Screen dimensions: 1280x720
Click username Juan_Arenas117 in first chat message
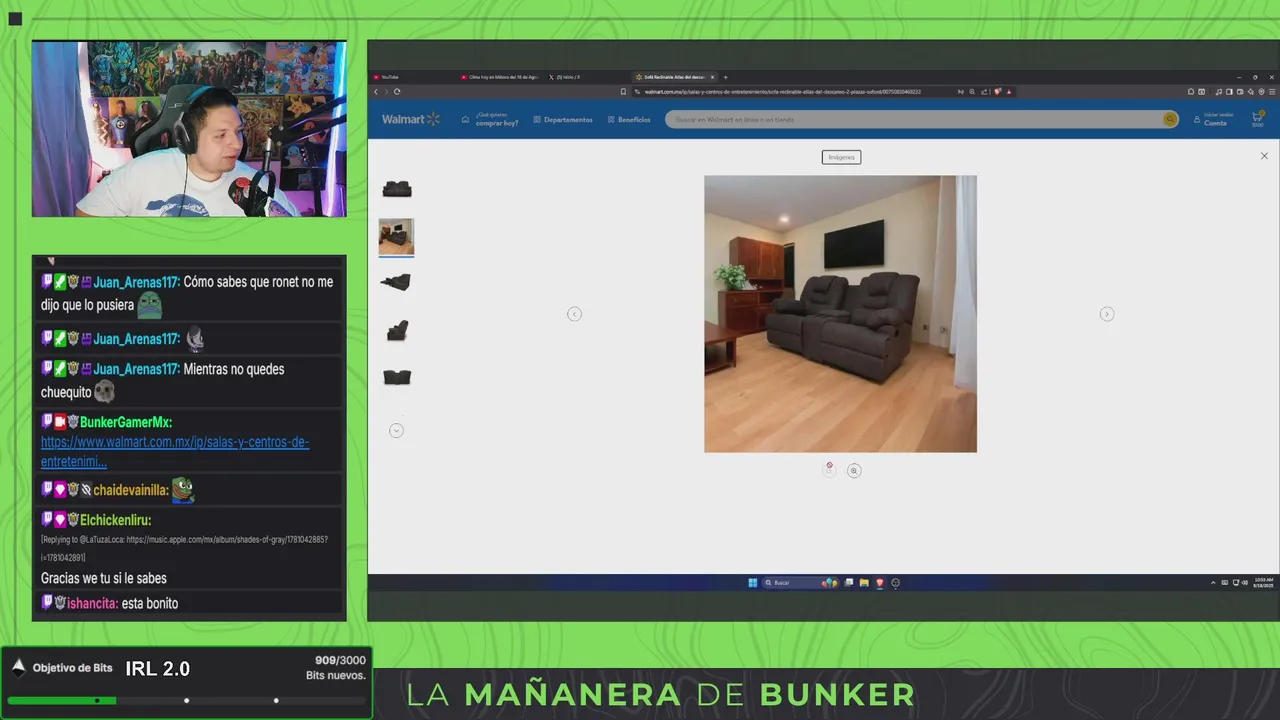(x=136, y=282)
